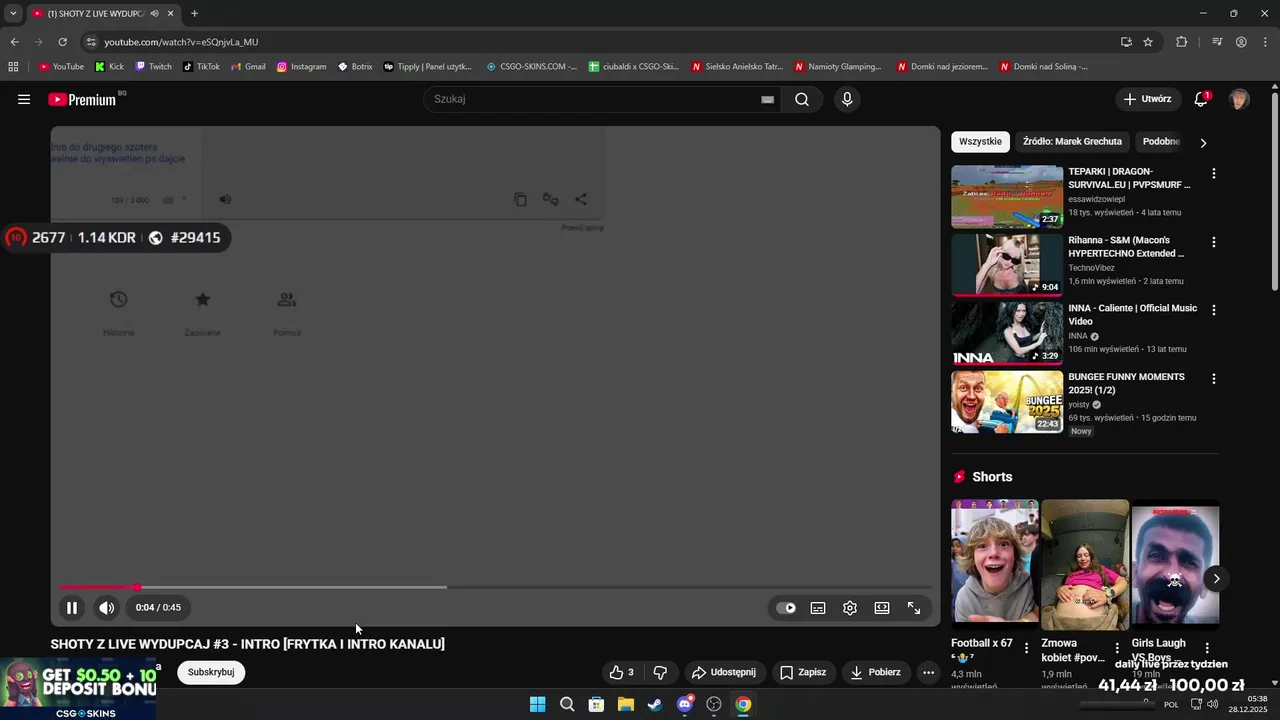1280x720 pixels.
Task: Play the Rihanna S&M thumbnail
Action: (1007, 265)
